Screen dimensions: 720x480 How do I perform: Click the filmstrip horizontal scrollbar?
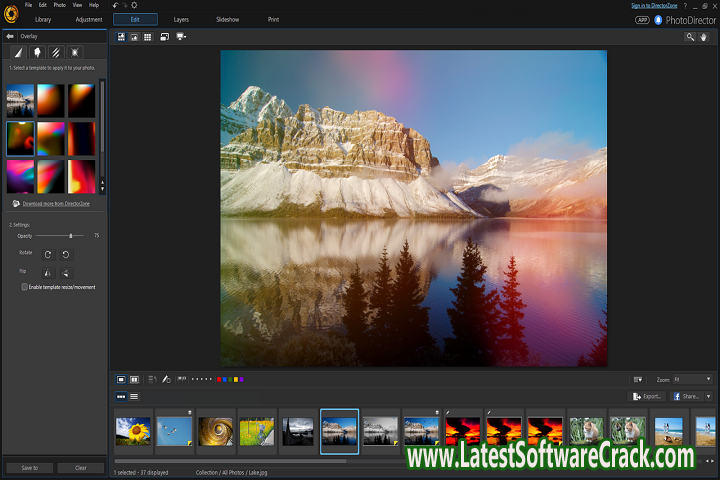231,461
